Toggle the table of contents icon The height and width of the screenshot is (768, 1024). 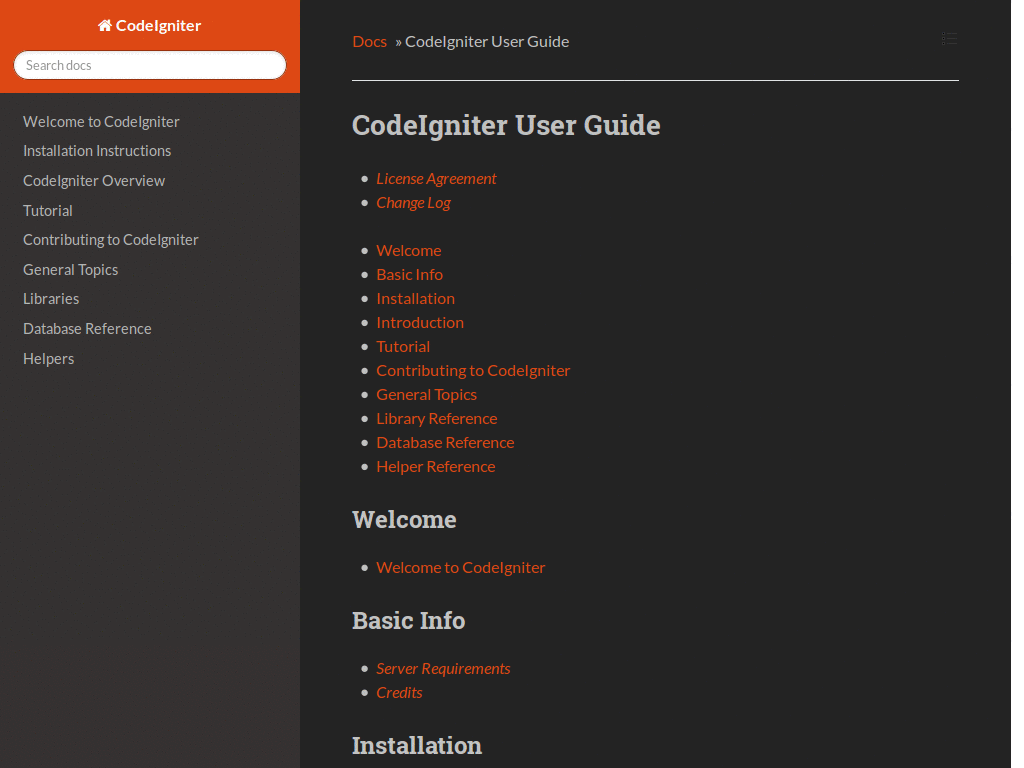click(949, 39)
